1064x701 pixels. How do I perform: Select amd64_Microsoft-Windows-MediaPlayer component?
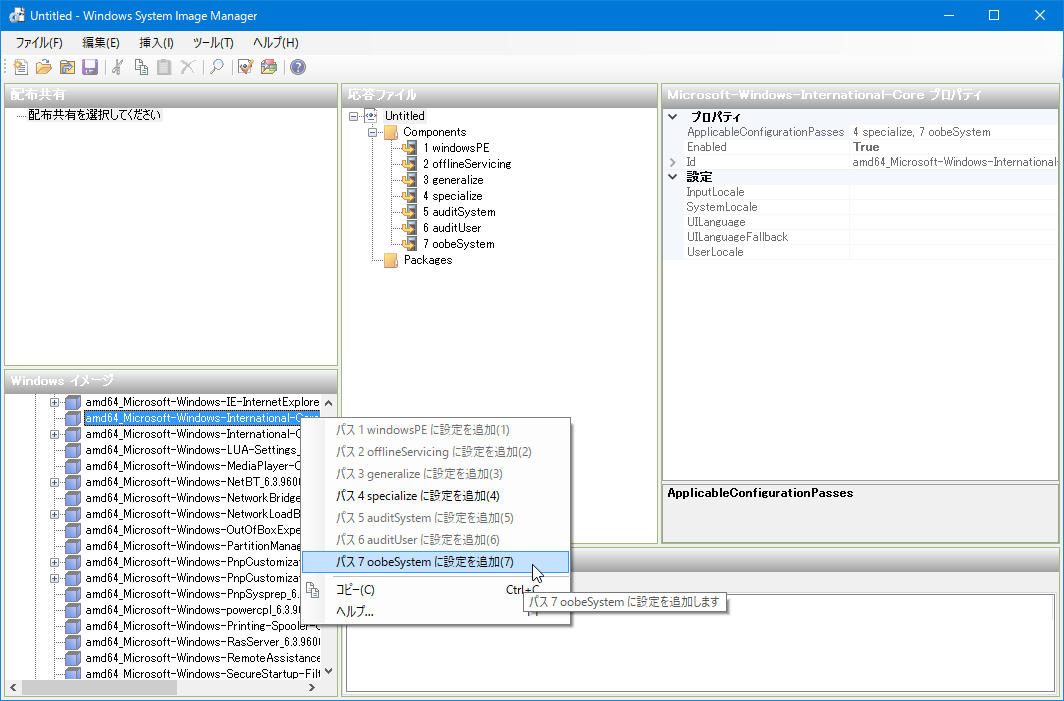click(193, 466)
